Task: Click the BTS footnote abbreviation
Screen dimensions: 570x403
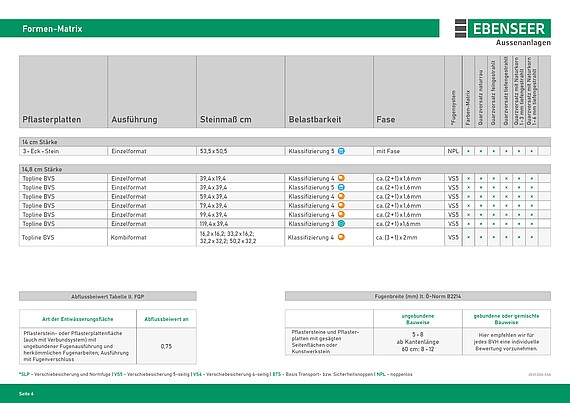Action: point(276,374)
